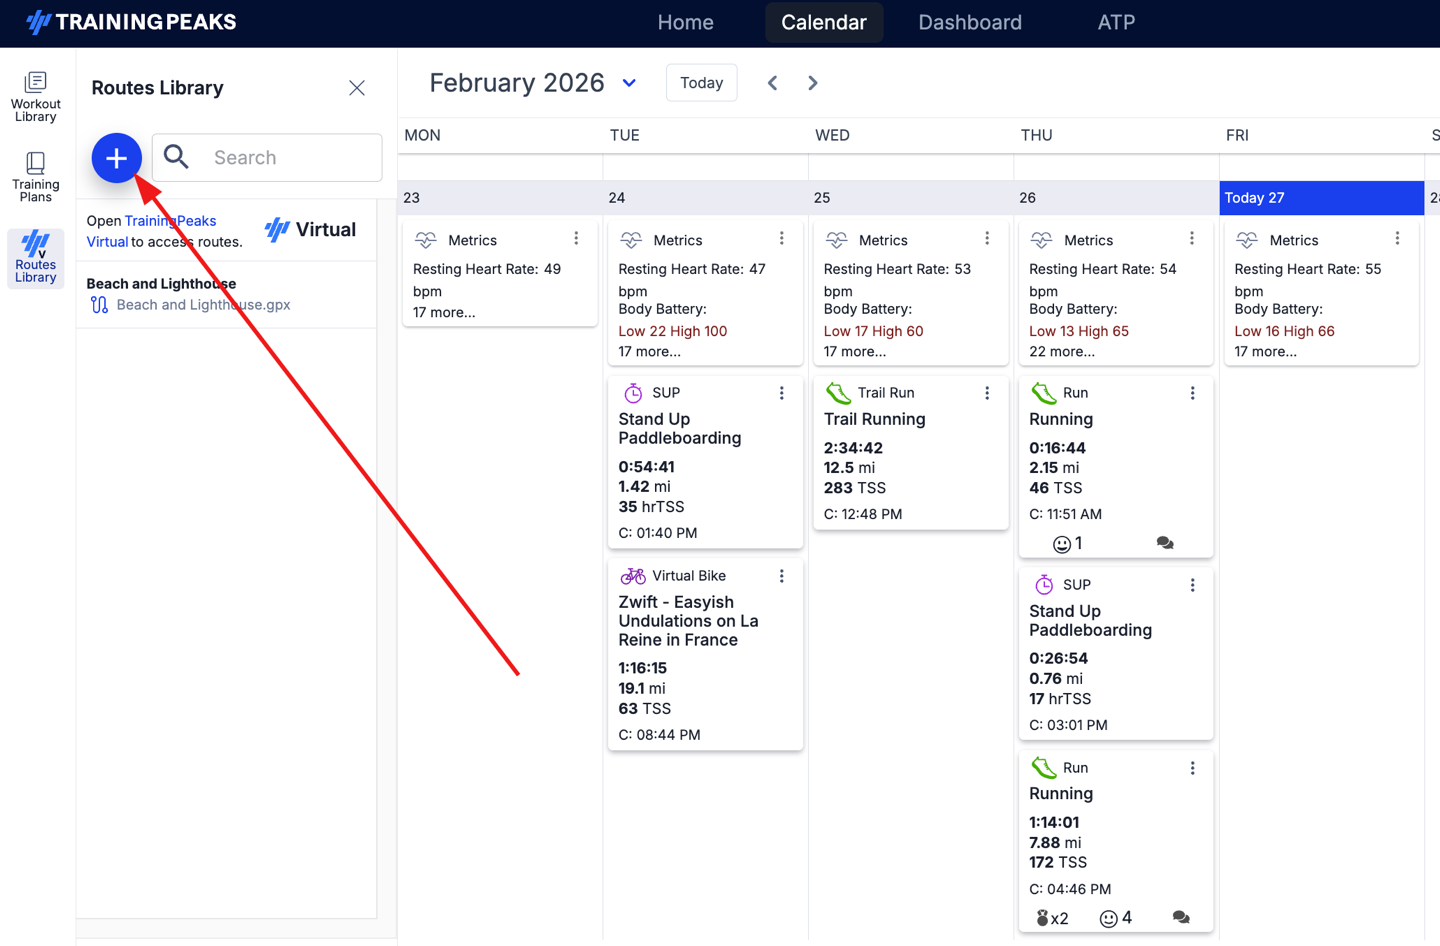
Task: Go to the next week arrow
Action: tap(812, 83)
